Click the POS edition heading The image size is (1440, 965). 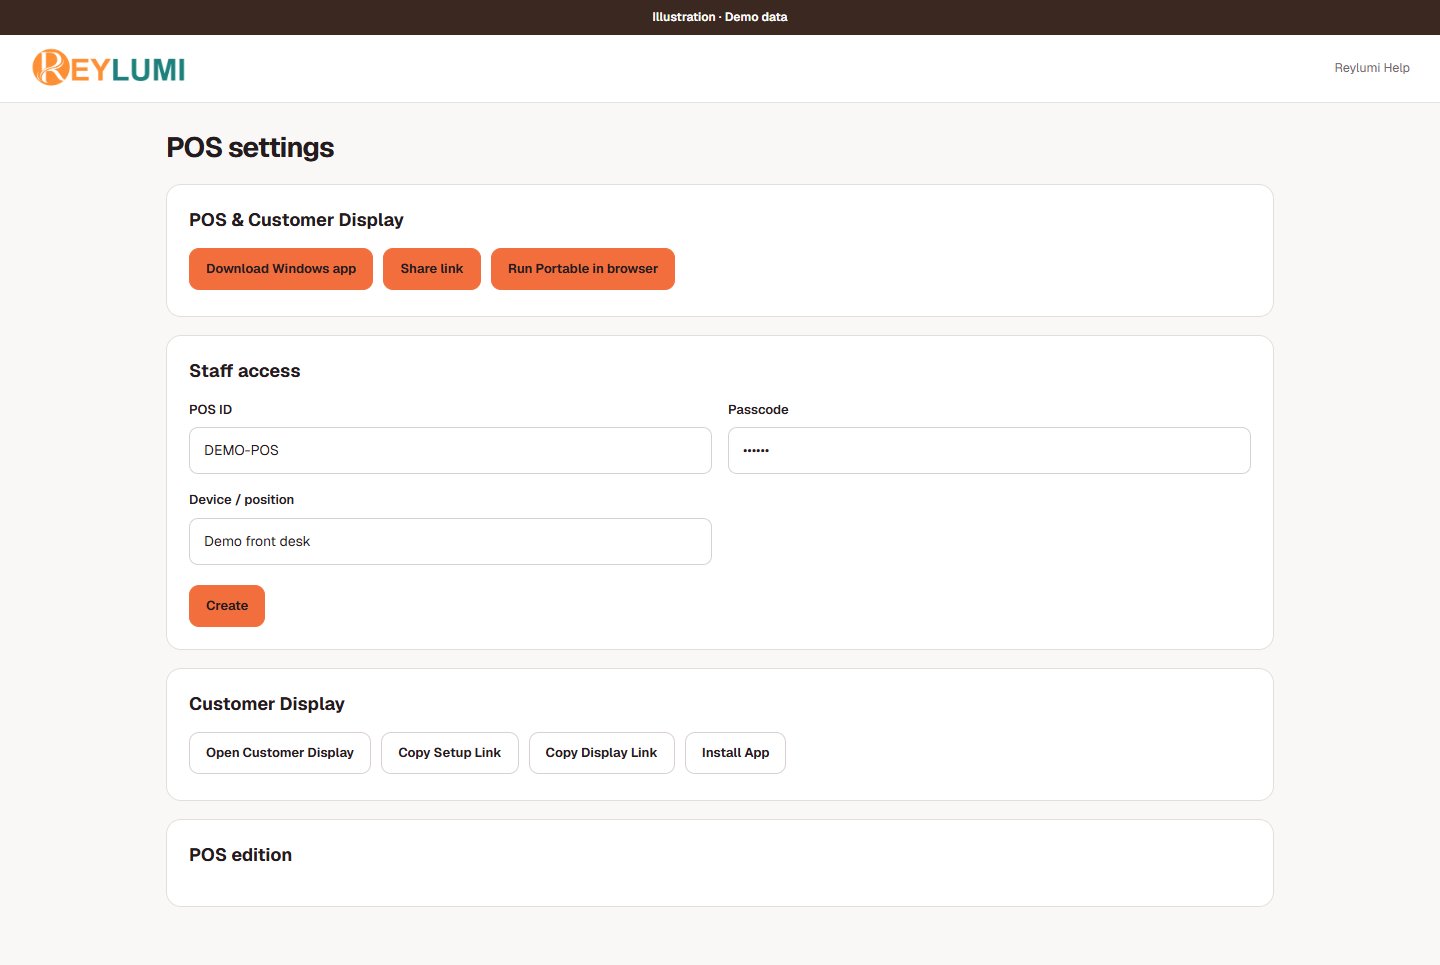pyautogui.click(x=241, y=855)
